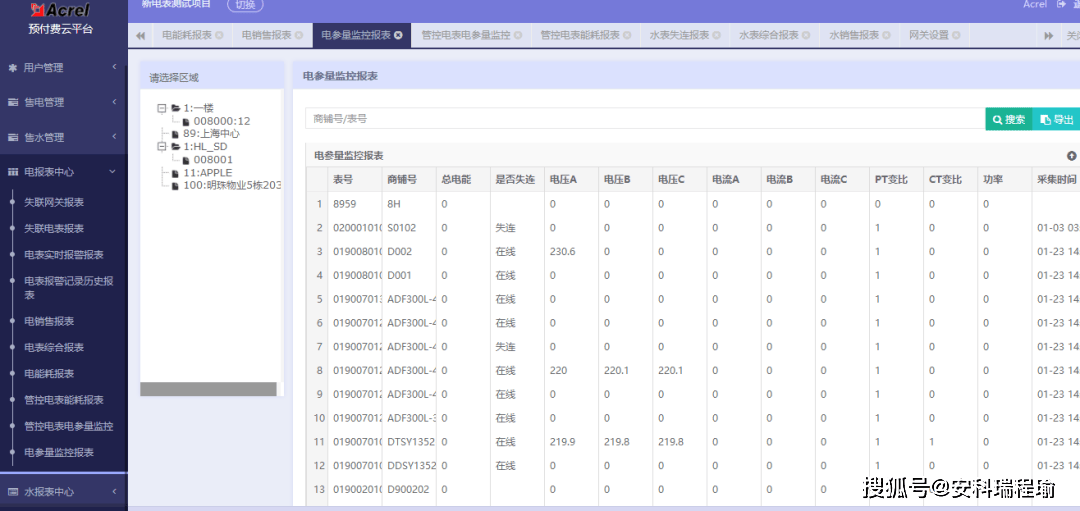Click the 售电管理 sidebar icon
Image resolution: width=1080 pixels, height=511 pixels.
(12, 102)
